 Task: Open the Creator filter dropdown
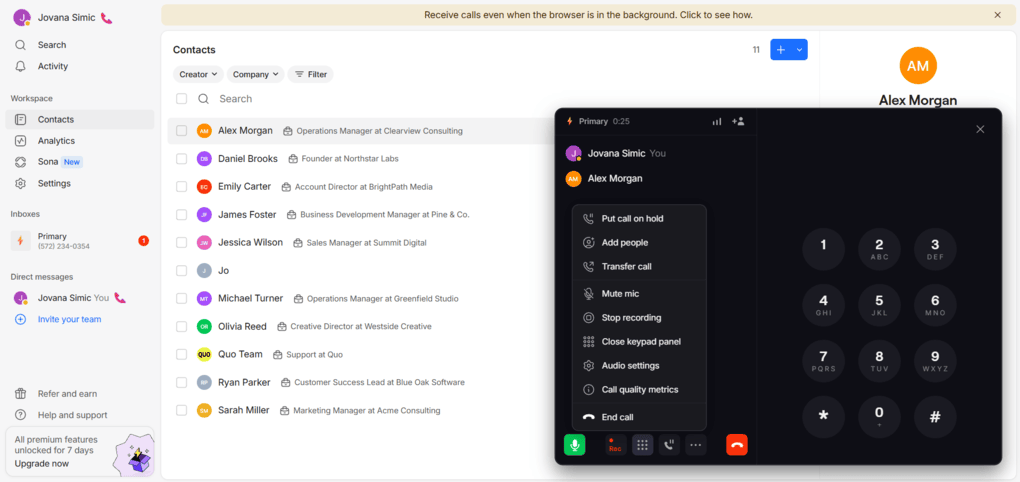point(198,74)
